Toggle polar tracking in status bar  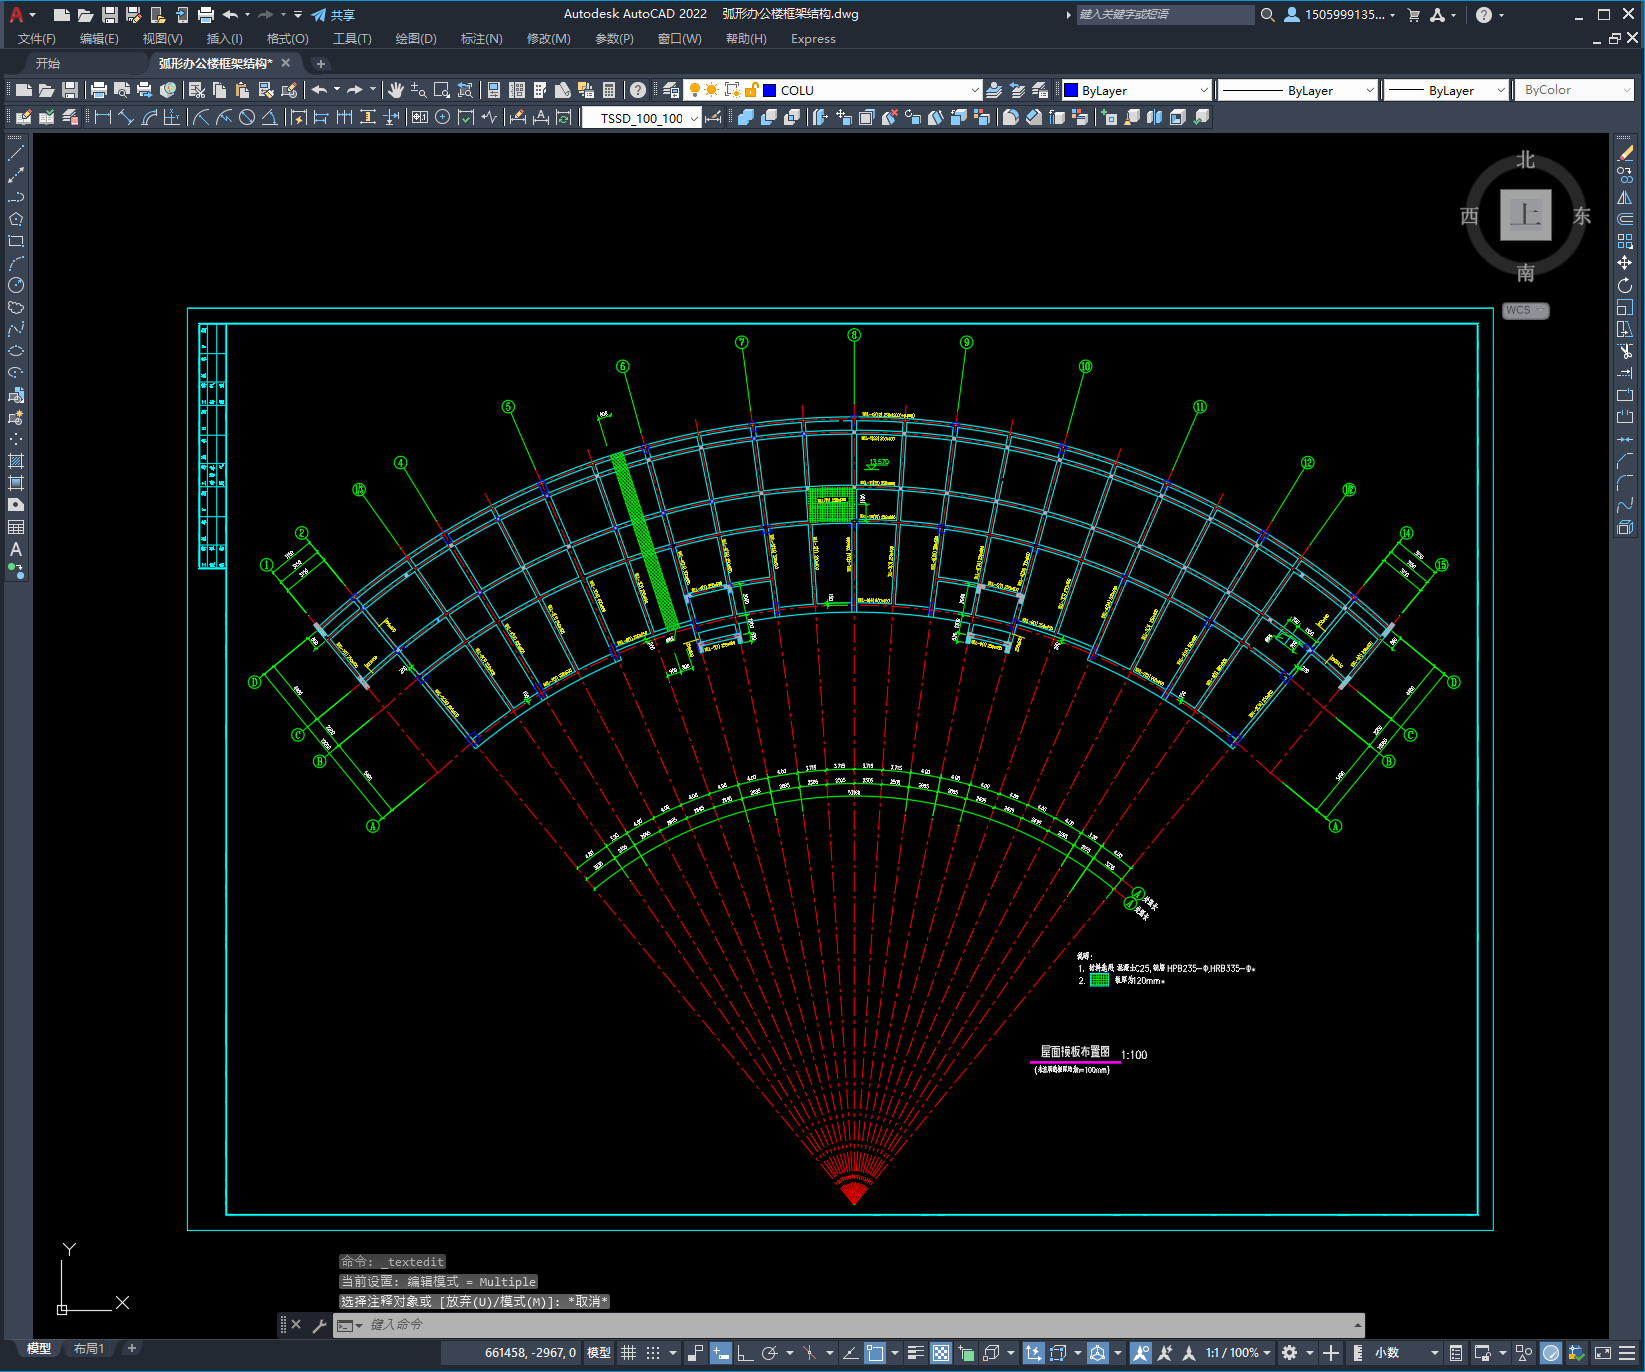[769, 1353]
